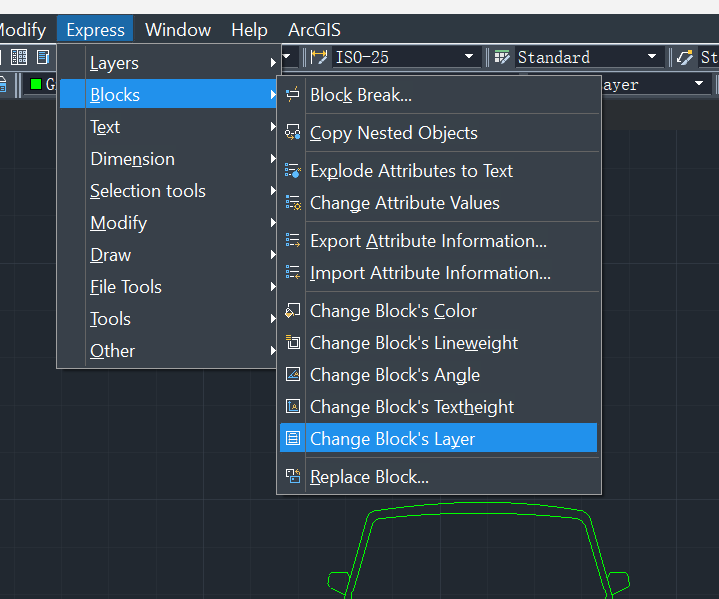Open the Window menu
Viewport: 719px width, 599px height.
(x=178, y=30)
